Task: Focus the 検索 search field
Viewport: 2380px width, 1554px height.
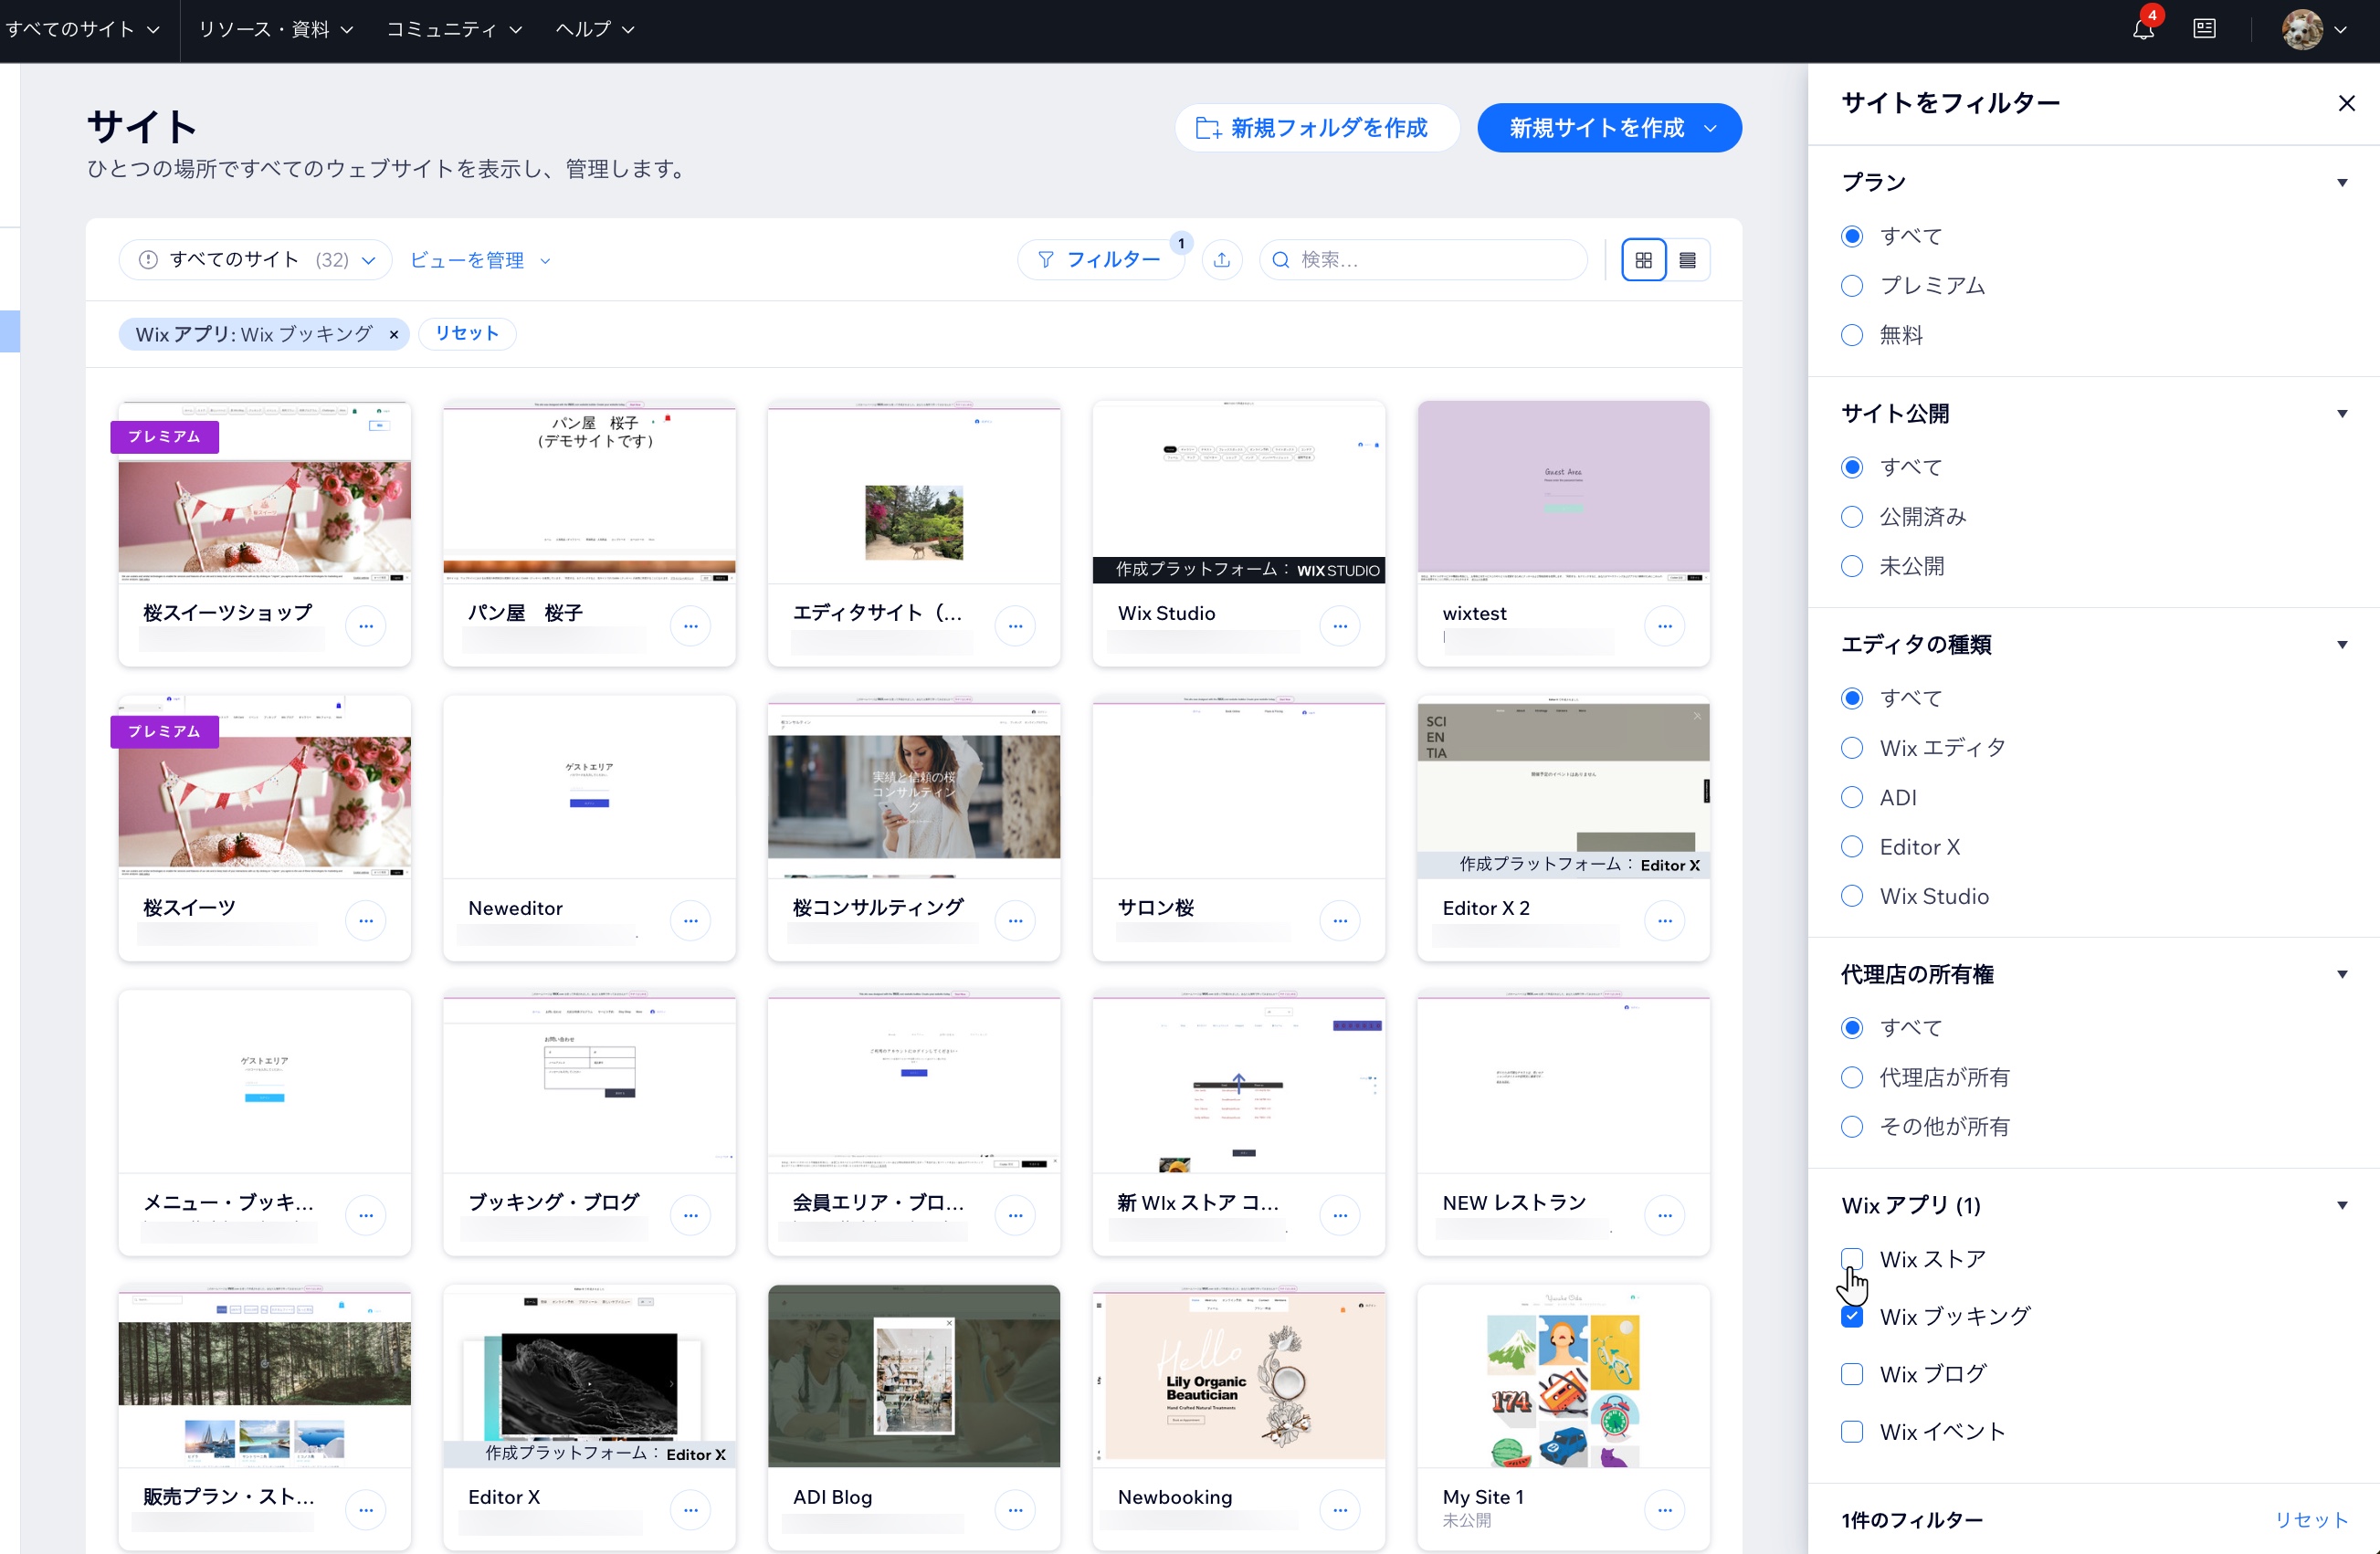Action: (x=1423, y=260)
